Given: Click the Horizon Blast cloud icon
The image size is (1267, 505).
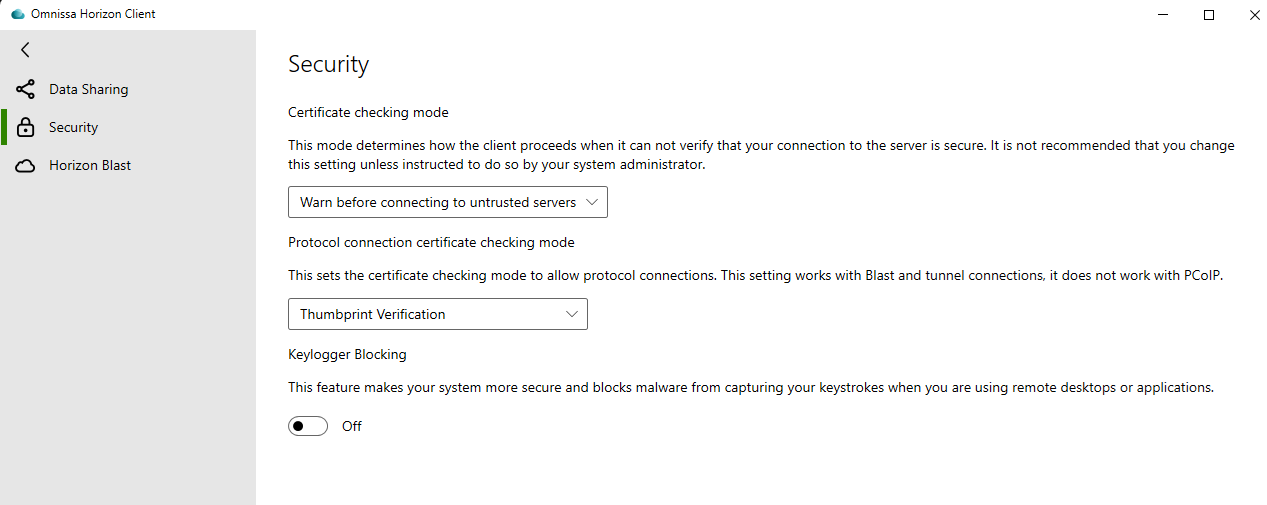Looking at the screenshot, I should pos(26,166).
